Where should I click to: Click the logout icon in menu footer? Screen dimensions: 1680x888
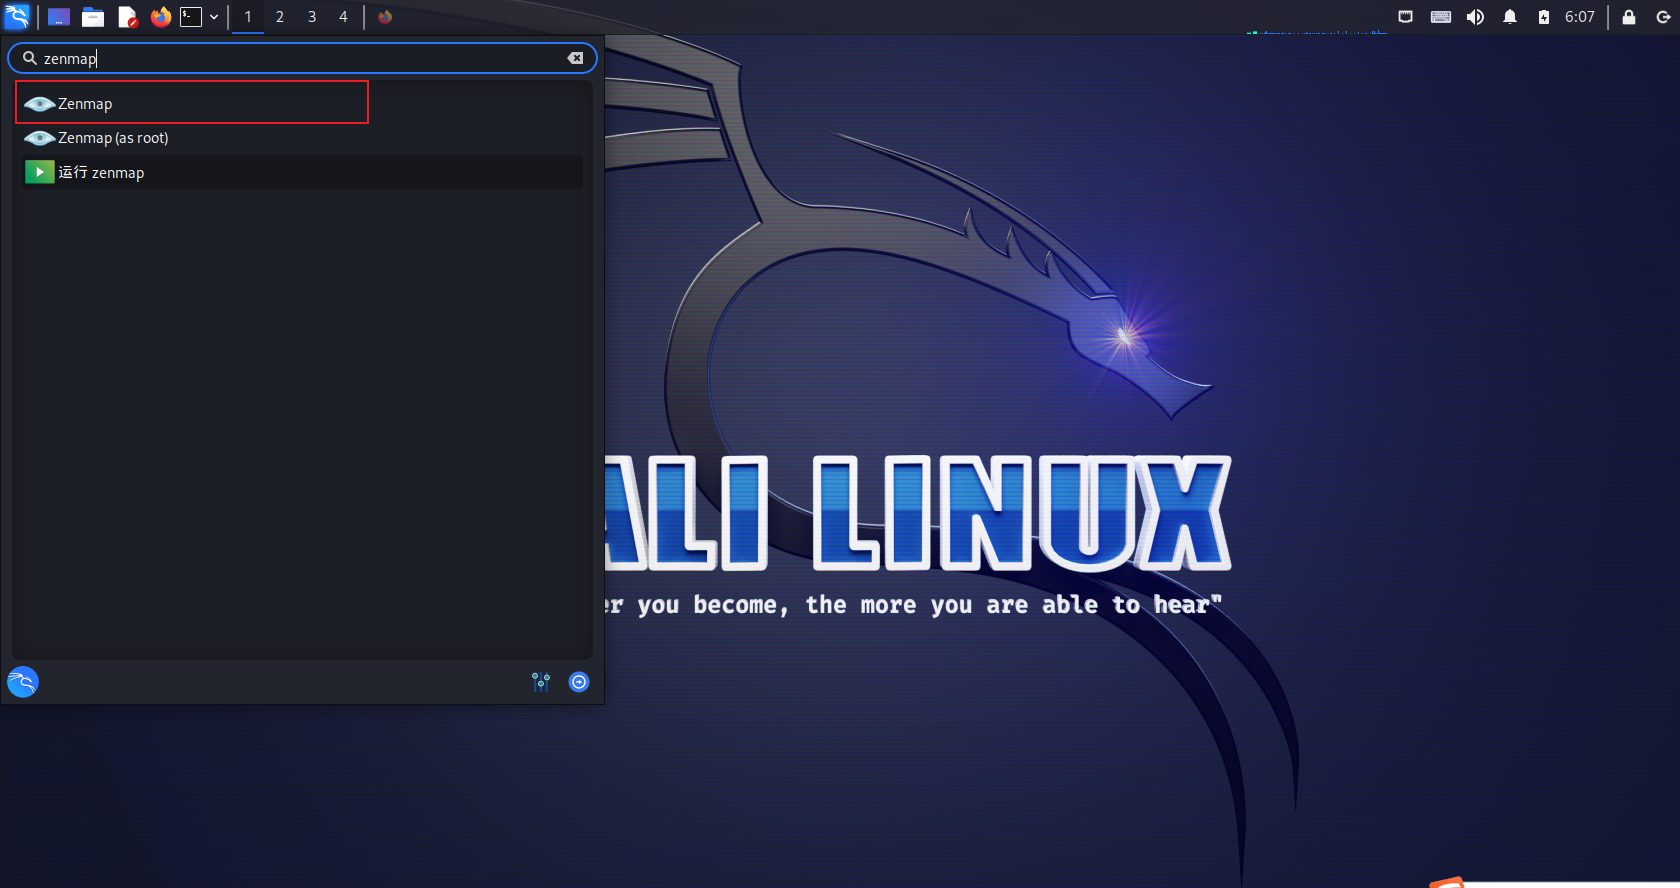579,682
